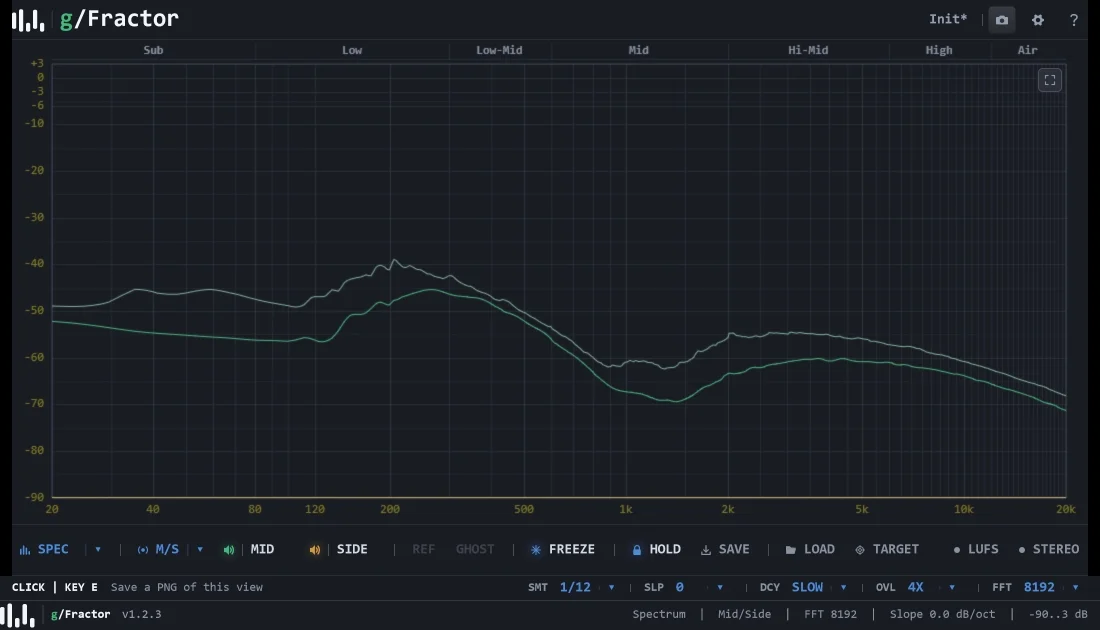Open the FFT size dropdown arrow
Screen dimensions: 1100x630
click(x=1075, y=587)
